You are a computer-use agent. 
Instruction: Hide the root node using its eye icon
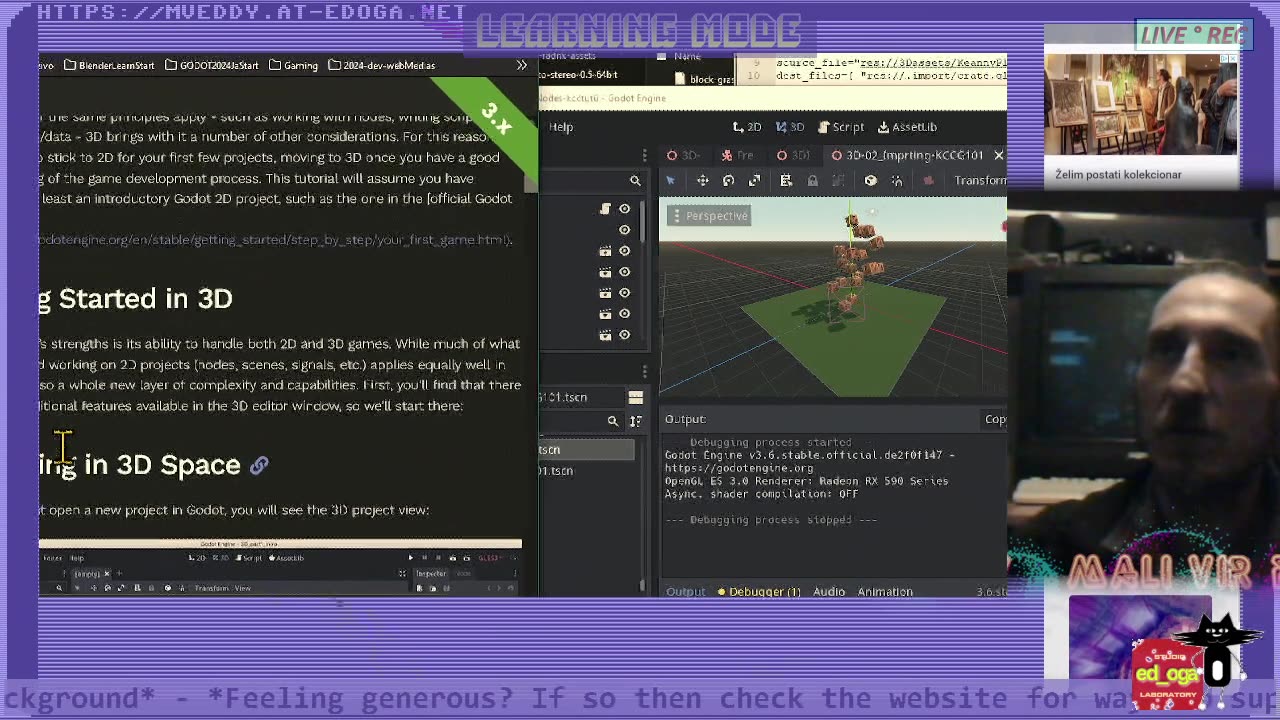(625, 209)
